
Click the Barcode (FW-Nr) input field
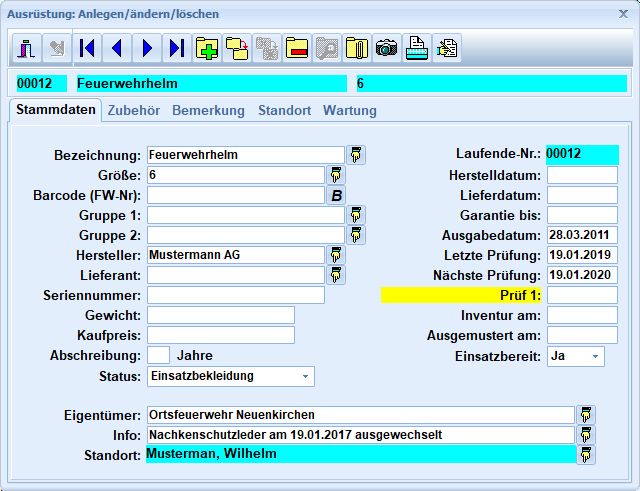pos(236,195)
